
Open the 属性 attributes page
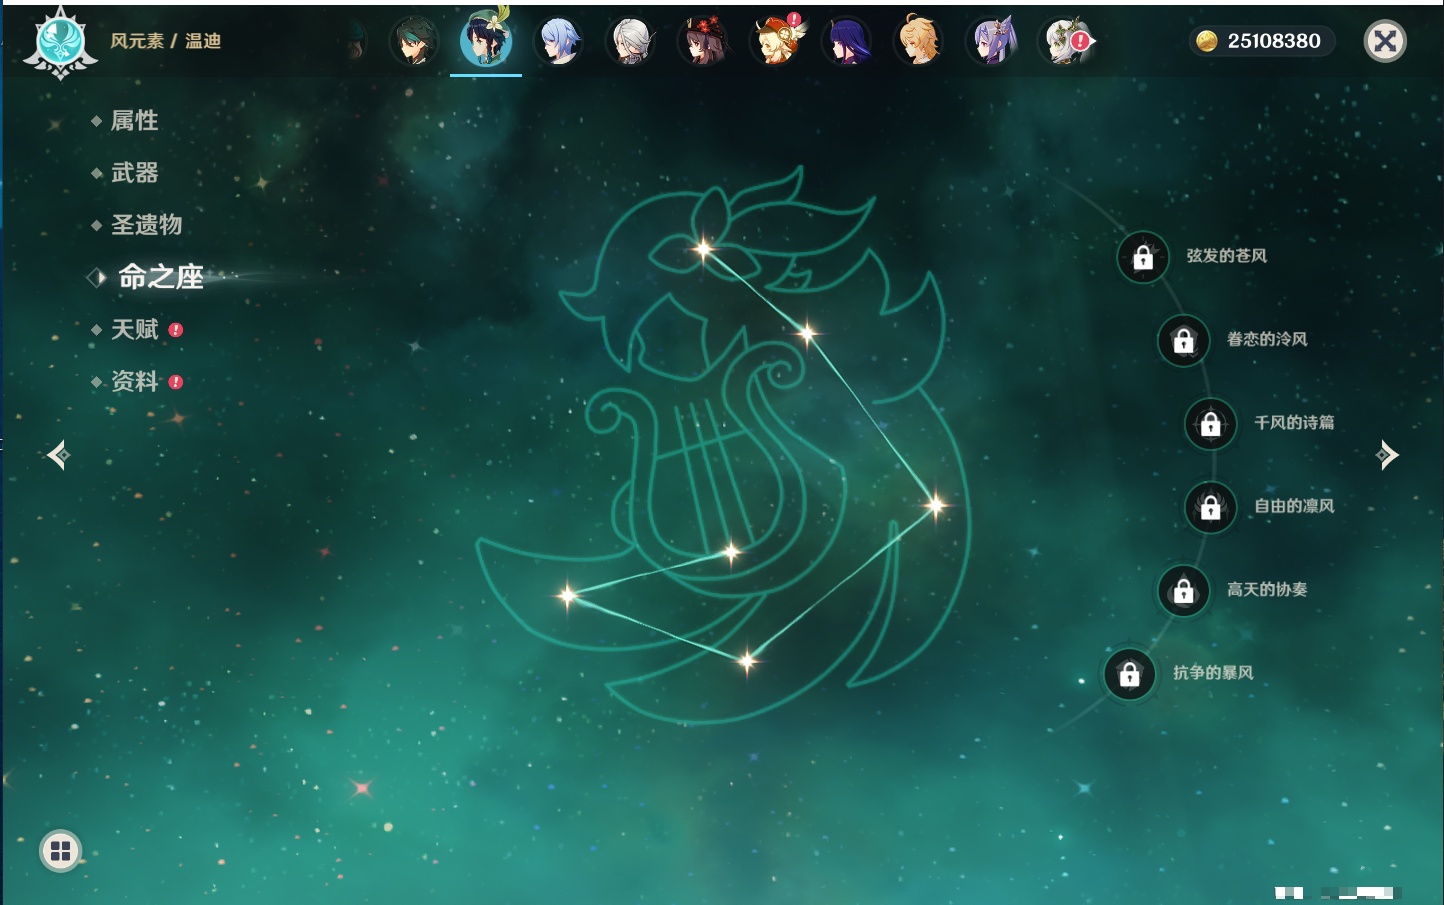(134, 121)
